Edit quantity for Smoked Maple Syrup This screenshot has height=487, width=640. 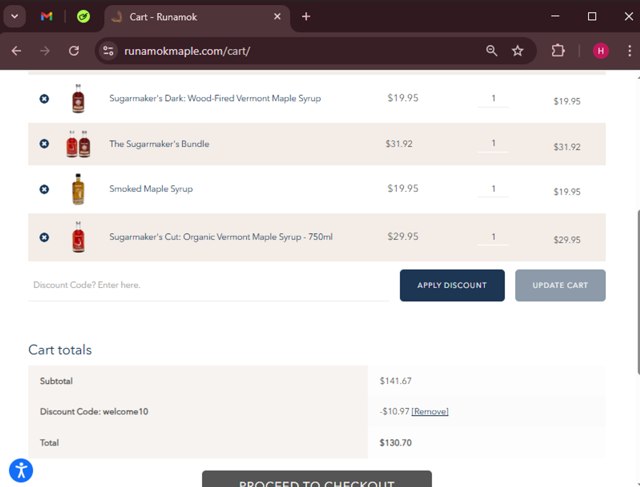point(493,189)
